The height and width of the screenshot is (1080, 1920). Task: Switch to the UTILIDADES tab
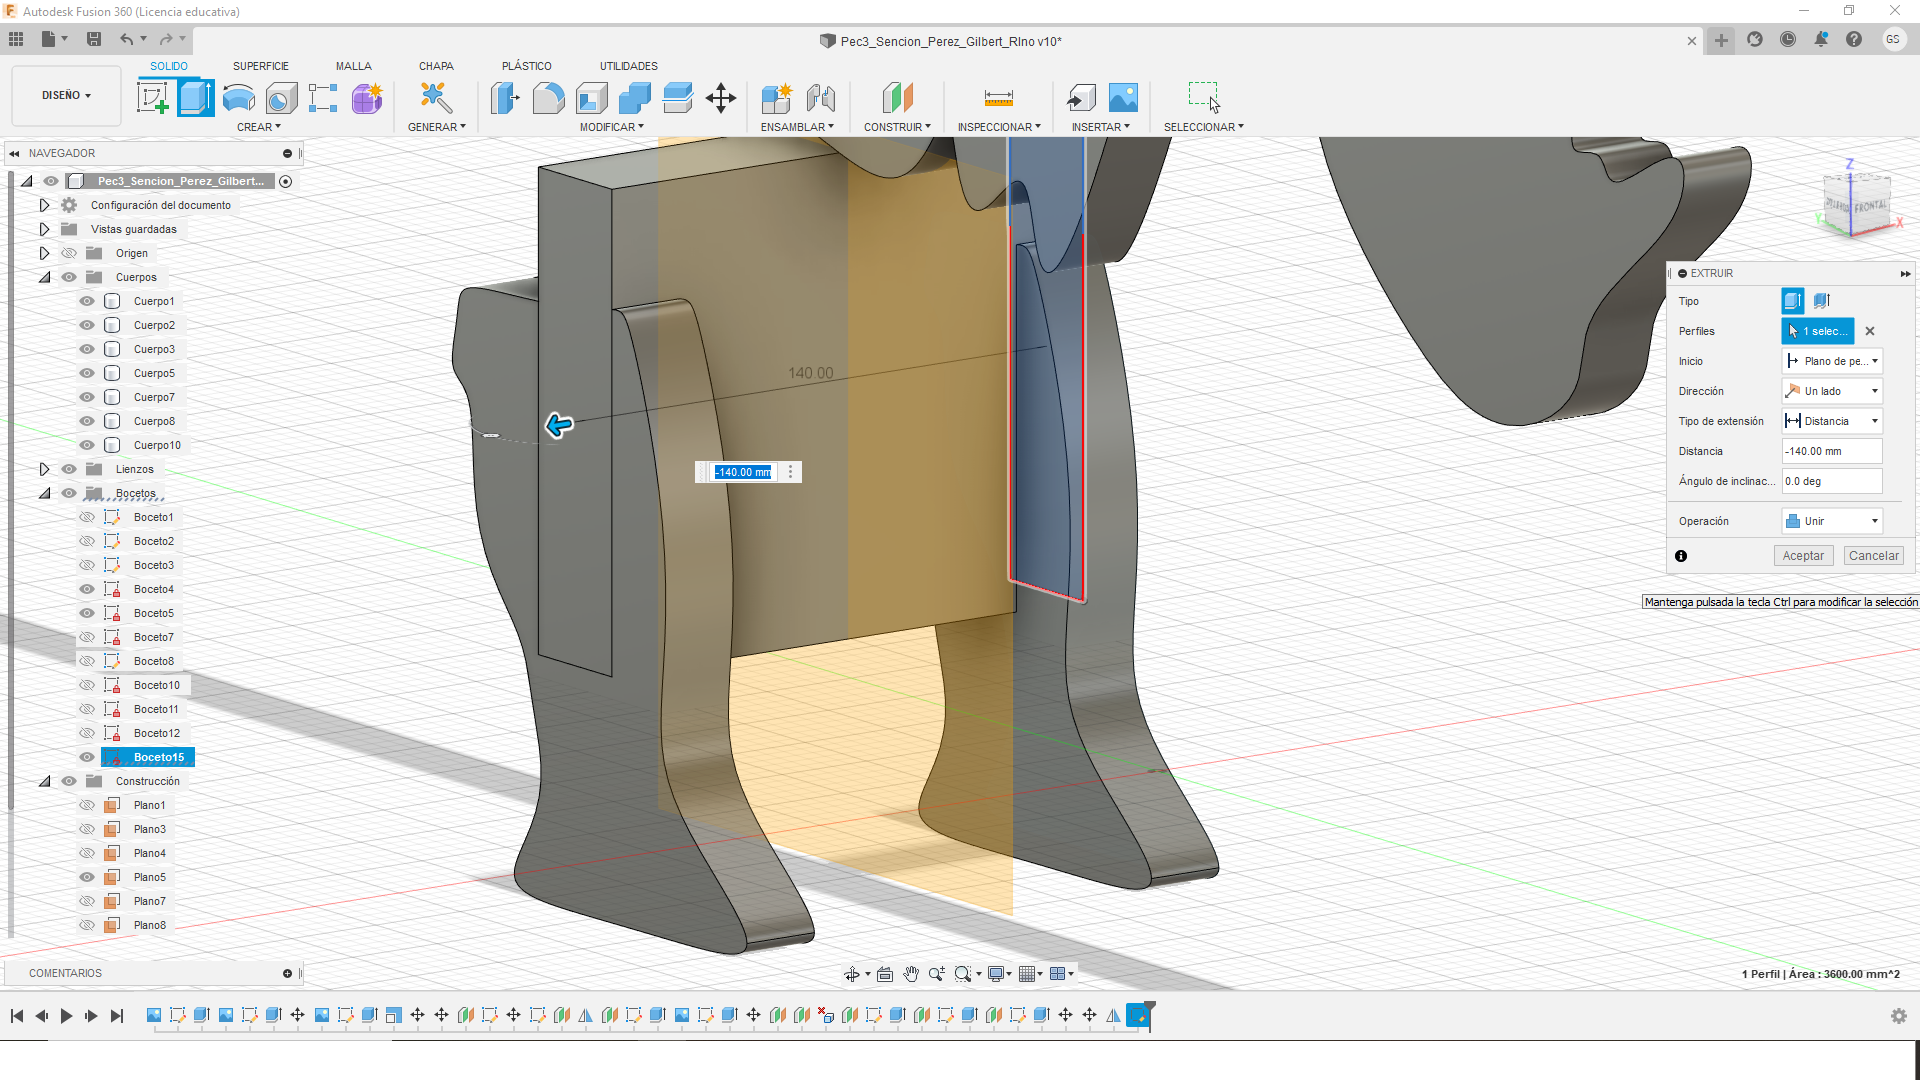[x=629, y=66]
